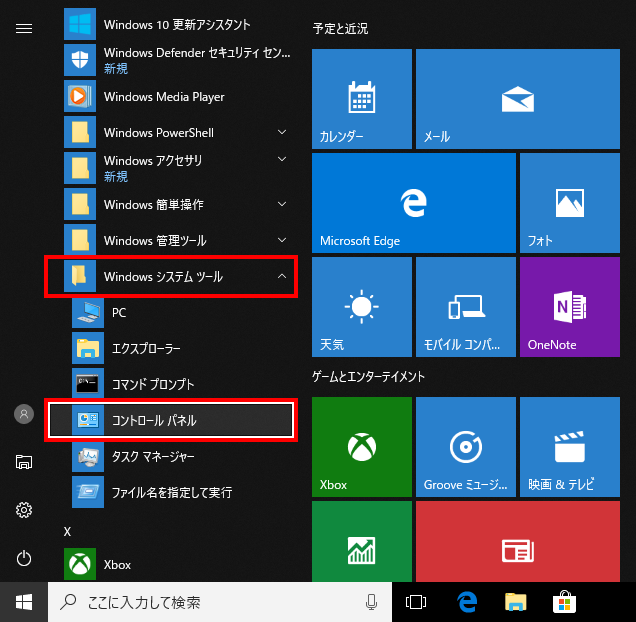
Task: Launch the Xbox green tile
Action: [x=361, y=446]
